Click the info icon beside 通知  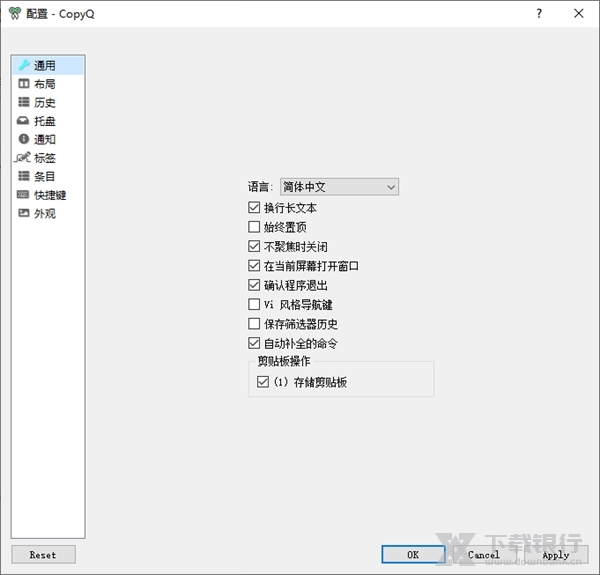coord(24,138)
